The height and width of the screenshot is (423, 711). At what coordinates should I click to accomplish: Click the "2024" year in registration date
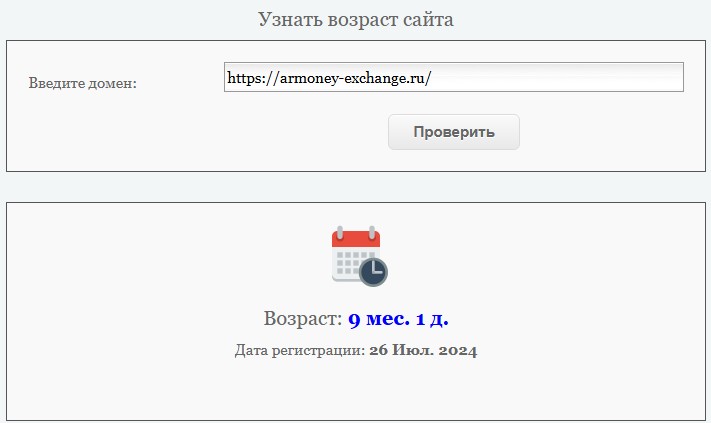(458, 350)
